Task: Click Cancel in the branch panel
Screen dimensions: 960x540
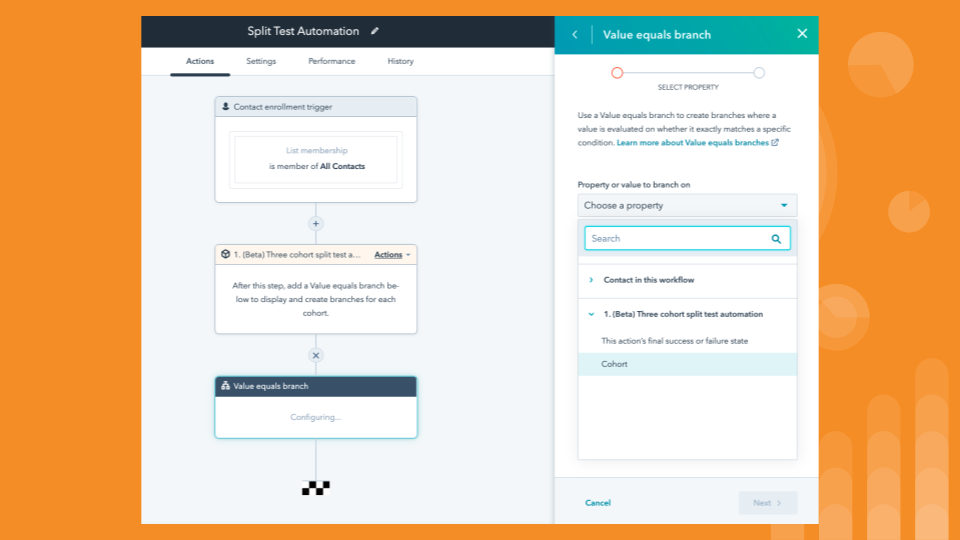Action: pyautogui.click(x=598, y=503)
